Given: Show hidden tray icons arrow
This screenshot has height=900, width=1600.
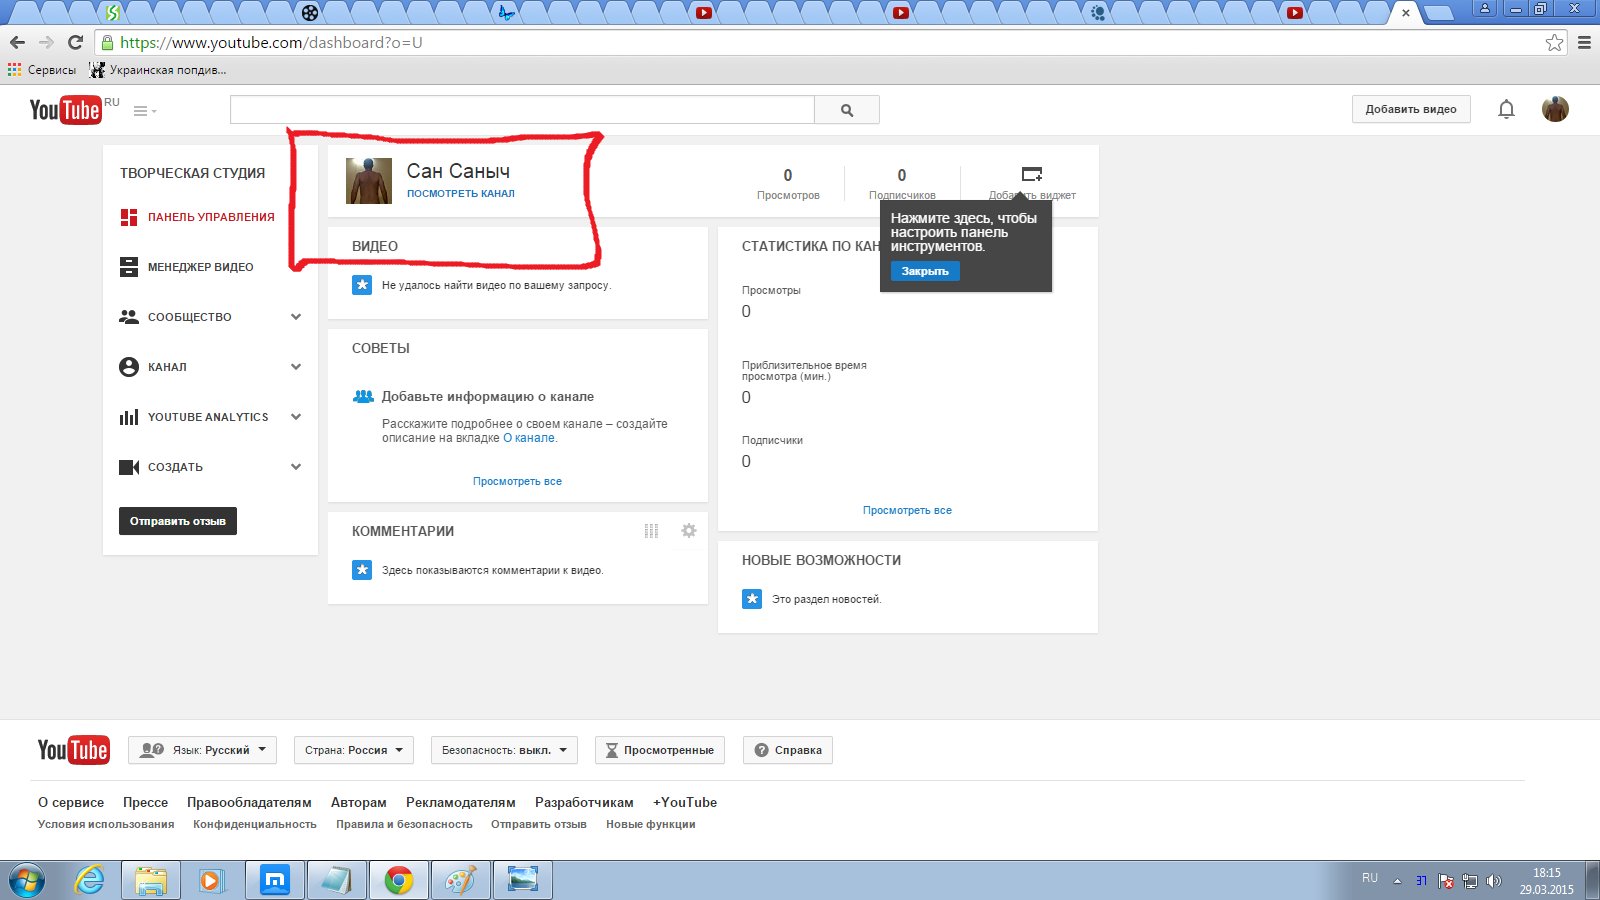Looking at the screenshot, I should (x=1397, y=881).
